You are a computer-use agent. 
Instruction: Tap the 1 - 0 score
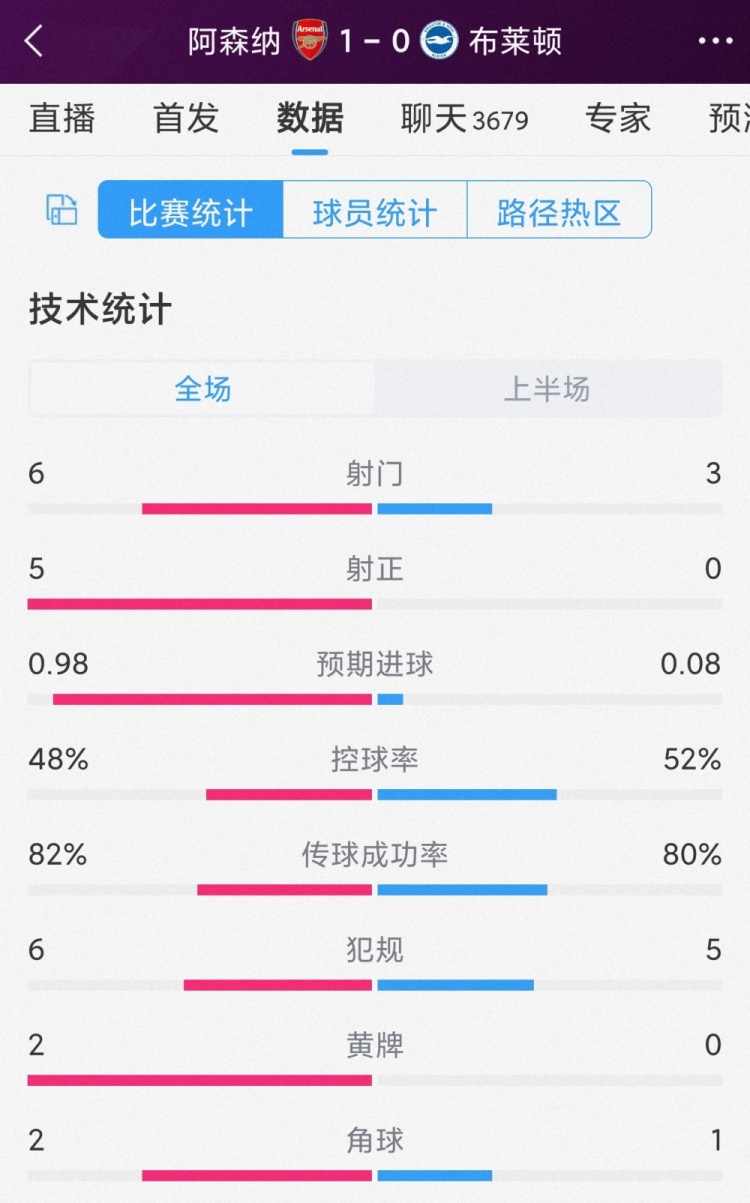click(374, 41)
